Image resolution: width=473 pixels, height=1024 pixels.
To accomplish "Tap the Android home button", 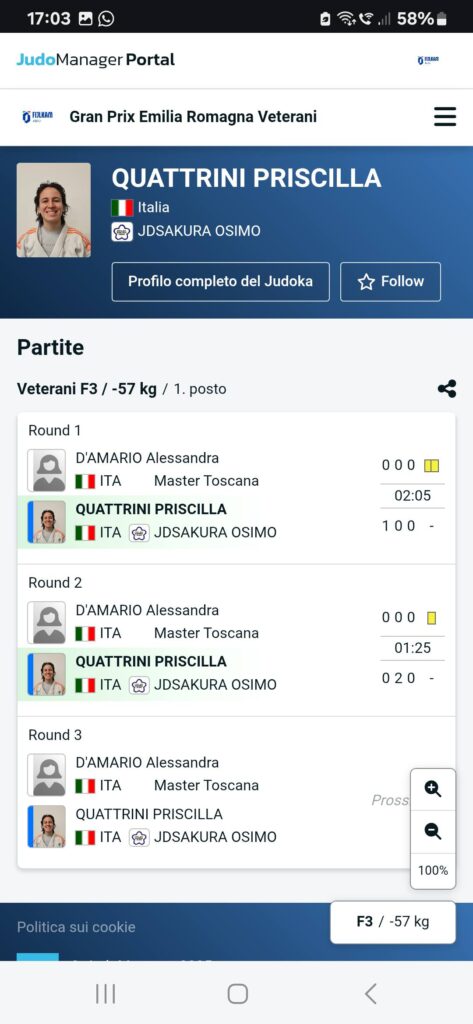I will click(237, 993).
